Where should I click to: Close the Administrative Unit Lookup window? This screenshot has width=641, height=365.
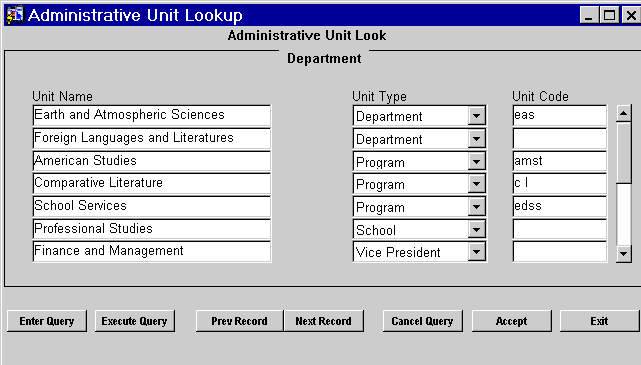(x=631, y=16)
